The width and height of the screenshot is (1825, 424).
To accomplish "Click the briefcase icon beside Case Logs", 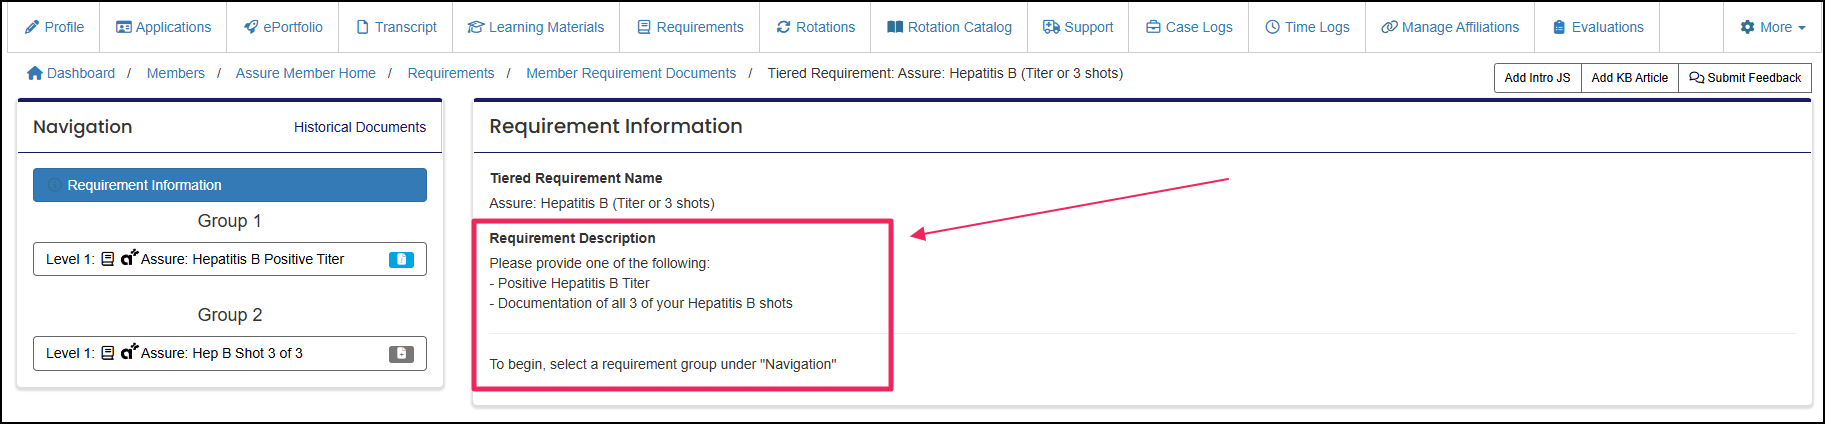I will 1153,27.
